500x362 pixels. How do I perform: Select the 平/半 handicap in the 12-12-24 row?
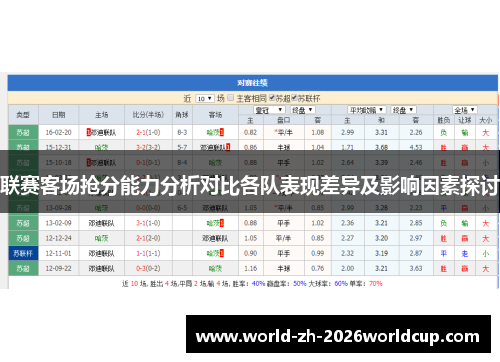pos(284,238)
